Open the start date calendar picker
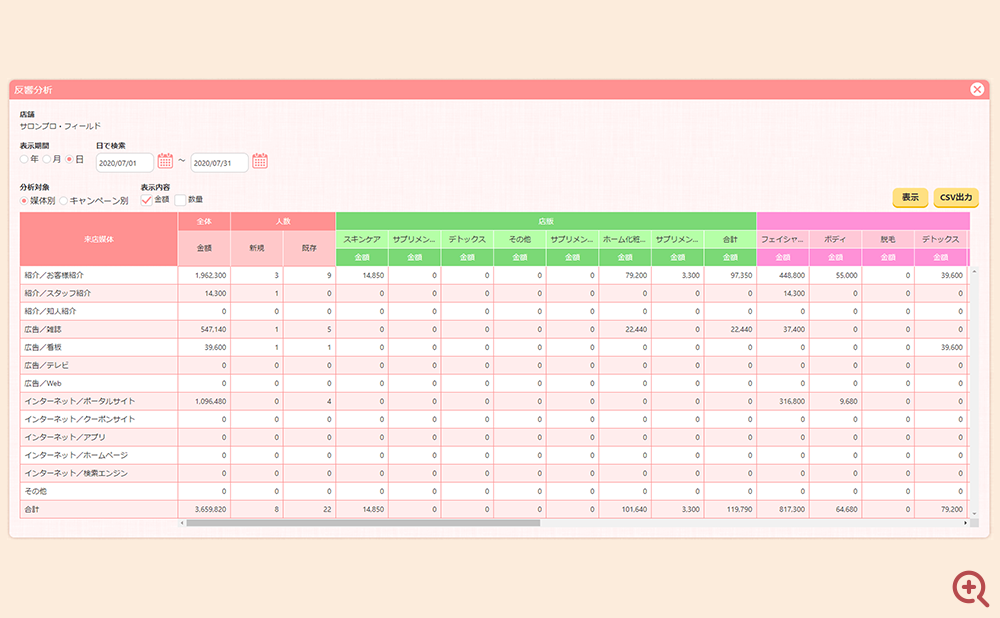The width and height of the screenshot is (1000, 618). pyautogui.click(x=165, y=161)
